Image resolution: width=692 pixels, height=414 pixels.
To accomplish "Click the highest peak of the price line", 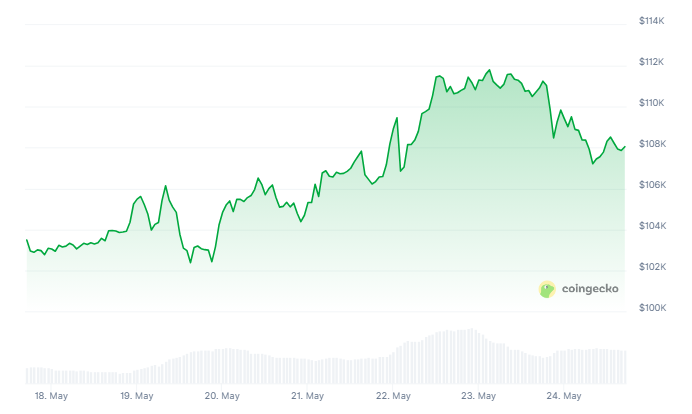I will click(x=490, y=70).
